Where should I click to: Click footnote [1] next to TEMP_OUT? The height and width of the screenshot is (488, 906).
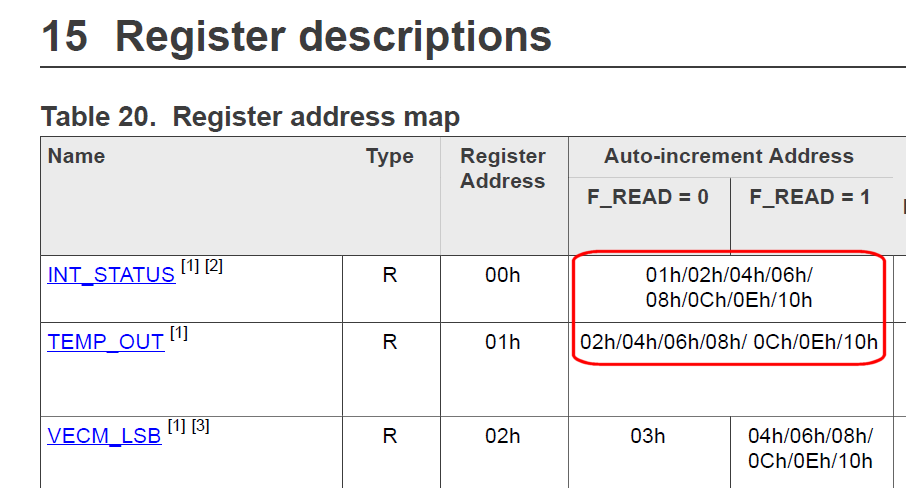[x=179, y=333]
